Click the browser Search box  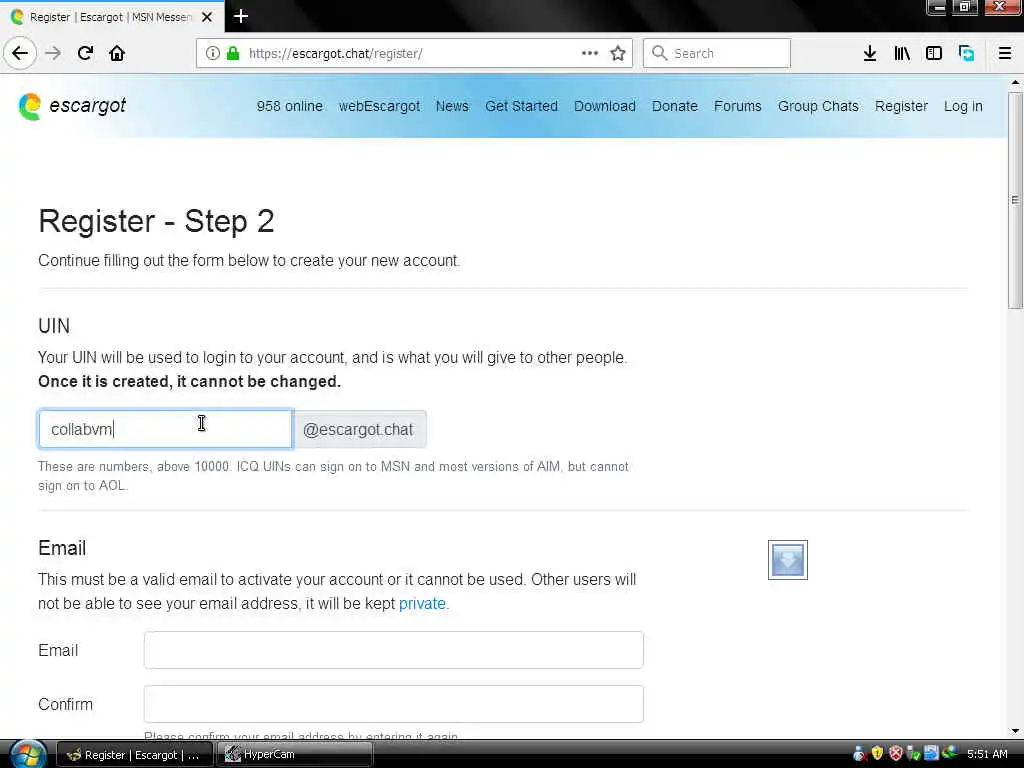pyautogui.click(x=716, y=53)
